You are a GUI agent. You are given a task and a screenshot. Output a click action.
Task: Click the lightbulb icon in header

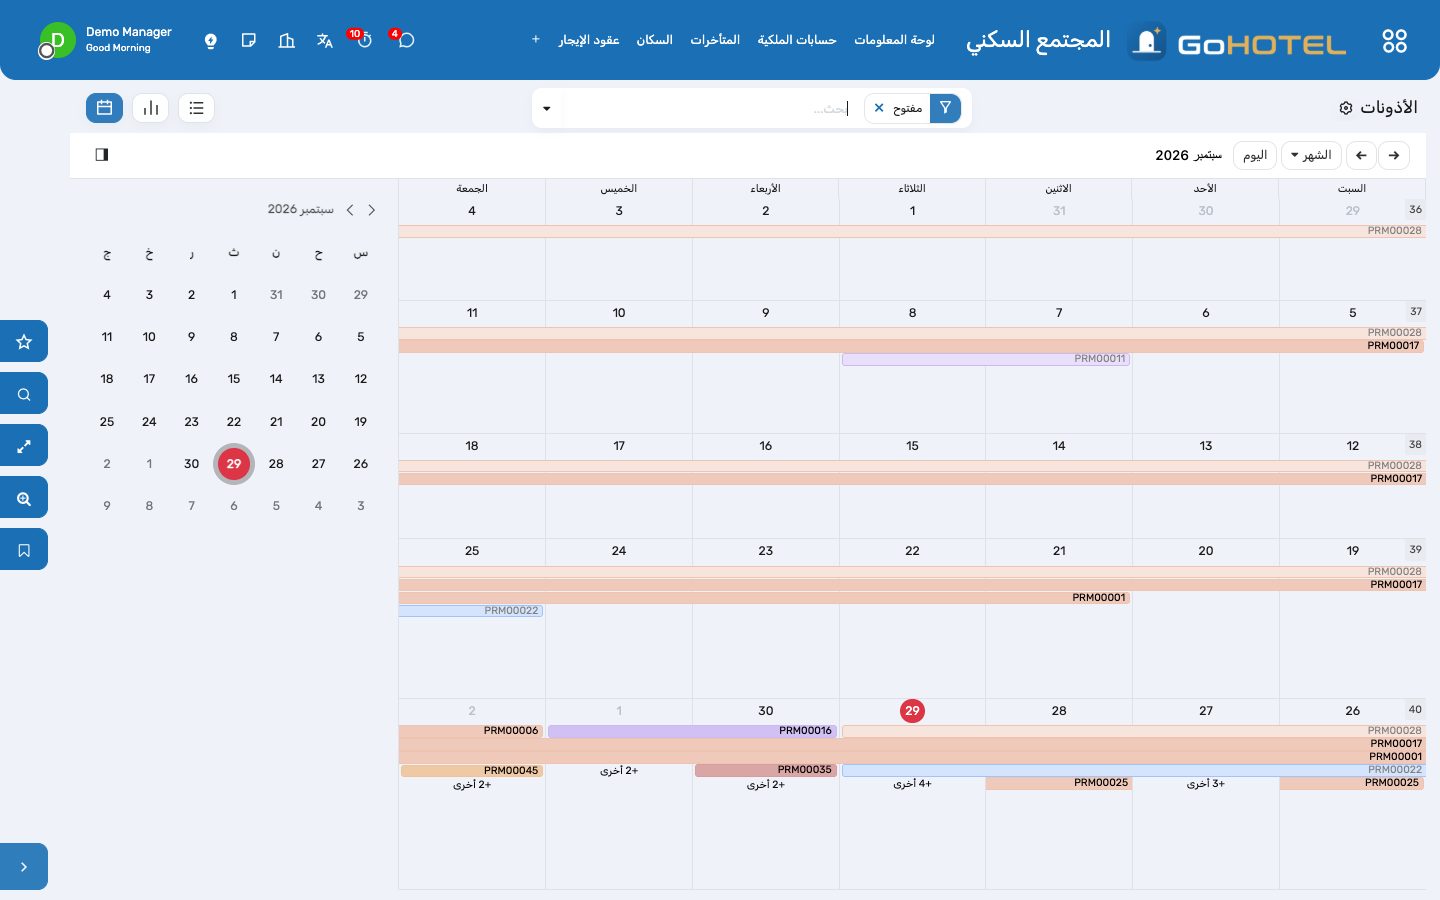click(211, 41)
